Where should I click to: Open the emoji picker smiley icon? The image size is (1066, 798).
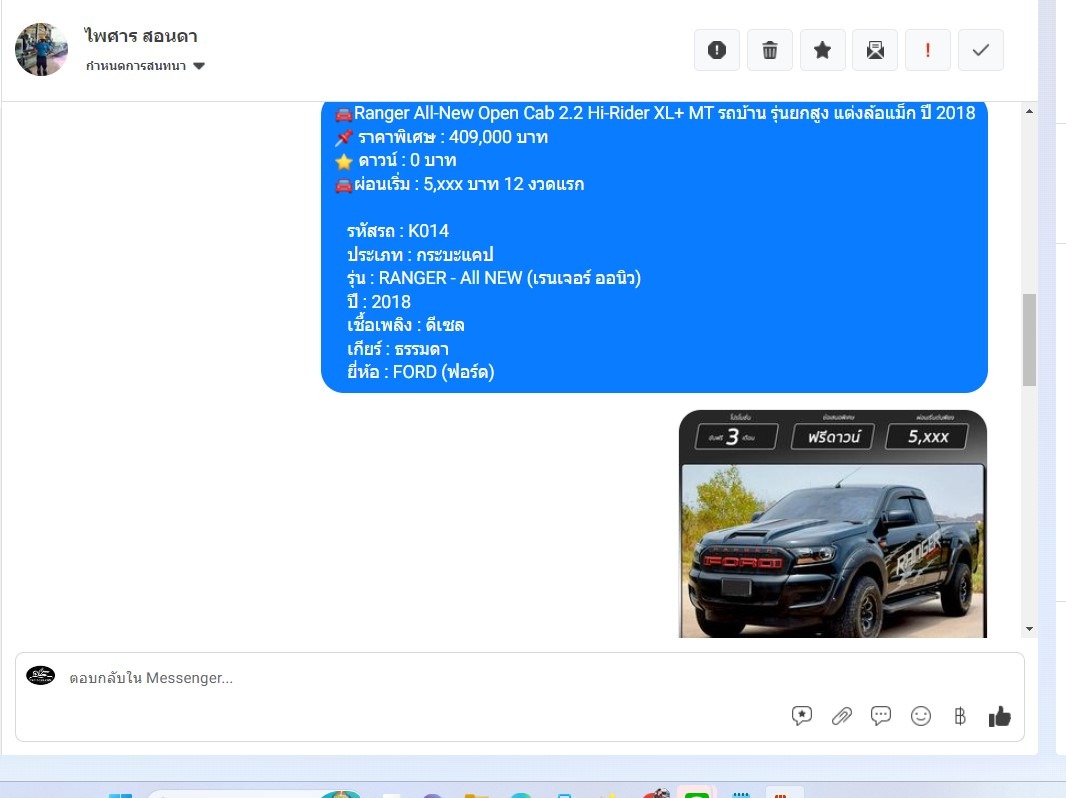click(x=921, y=716)
